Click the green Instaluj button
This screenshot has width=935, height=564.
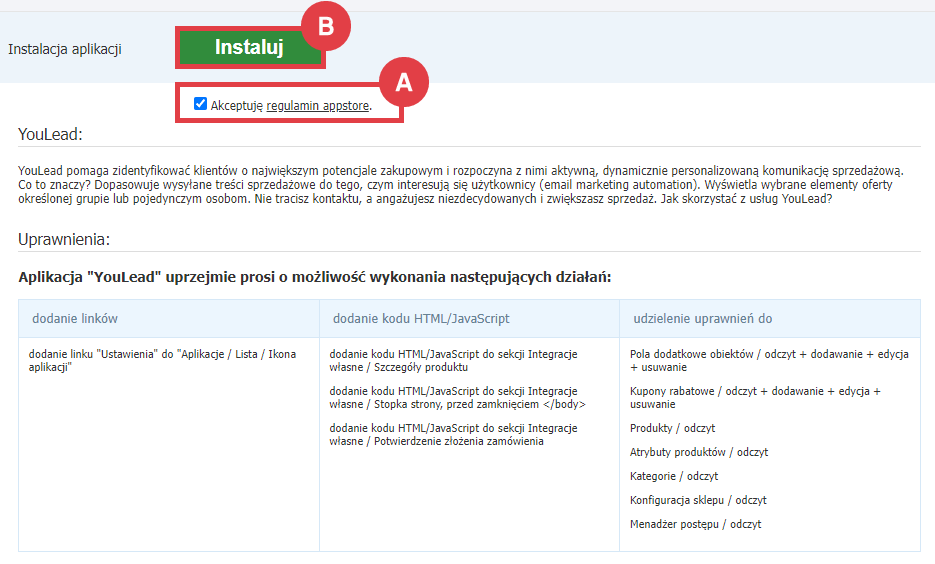click(249, 47)
